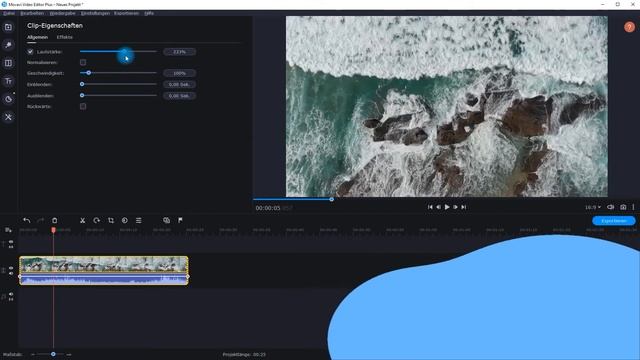The width and height of the screenshot is (640, 360).
Task: Zoom out timeline with minus button
Action: [33, 354]
